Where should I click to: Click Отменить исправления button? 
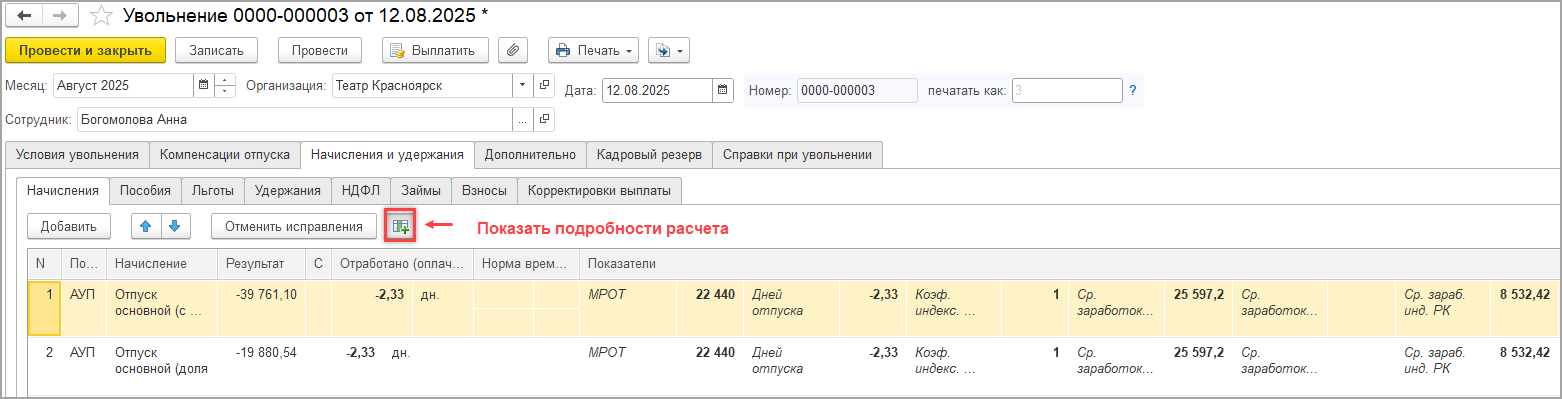point(294,227)
